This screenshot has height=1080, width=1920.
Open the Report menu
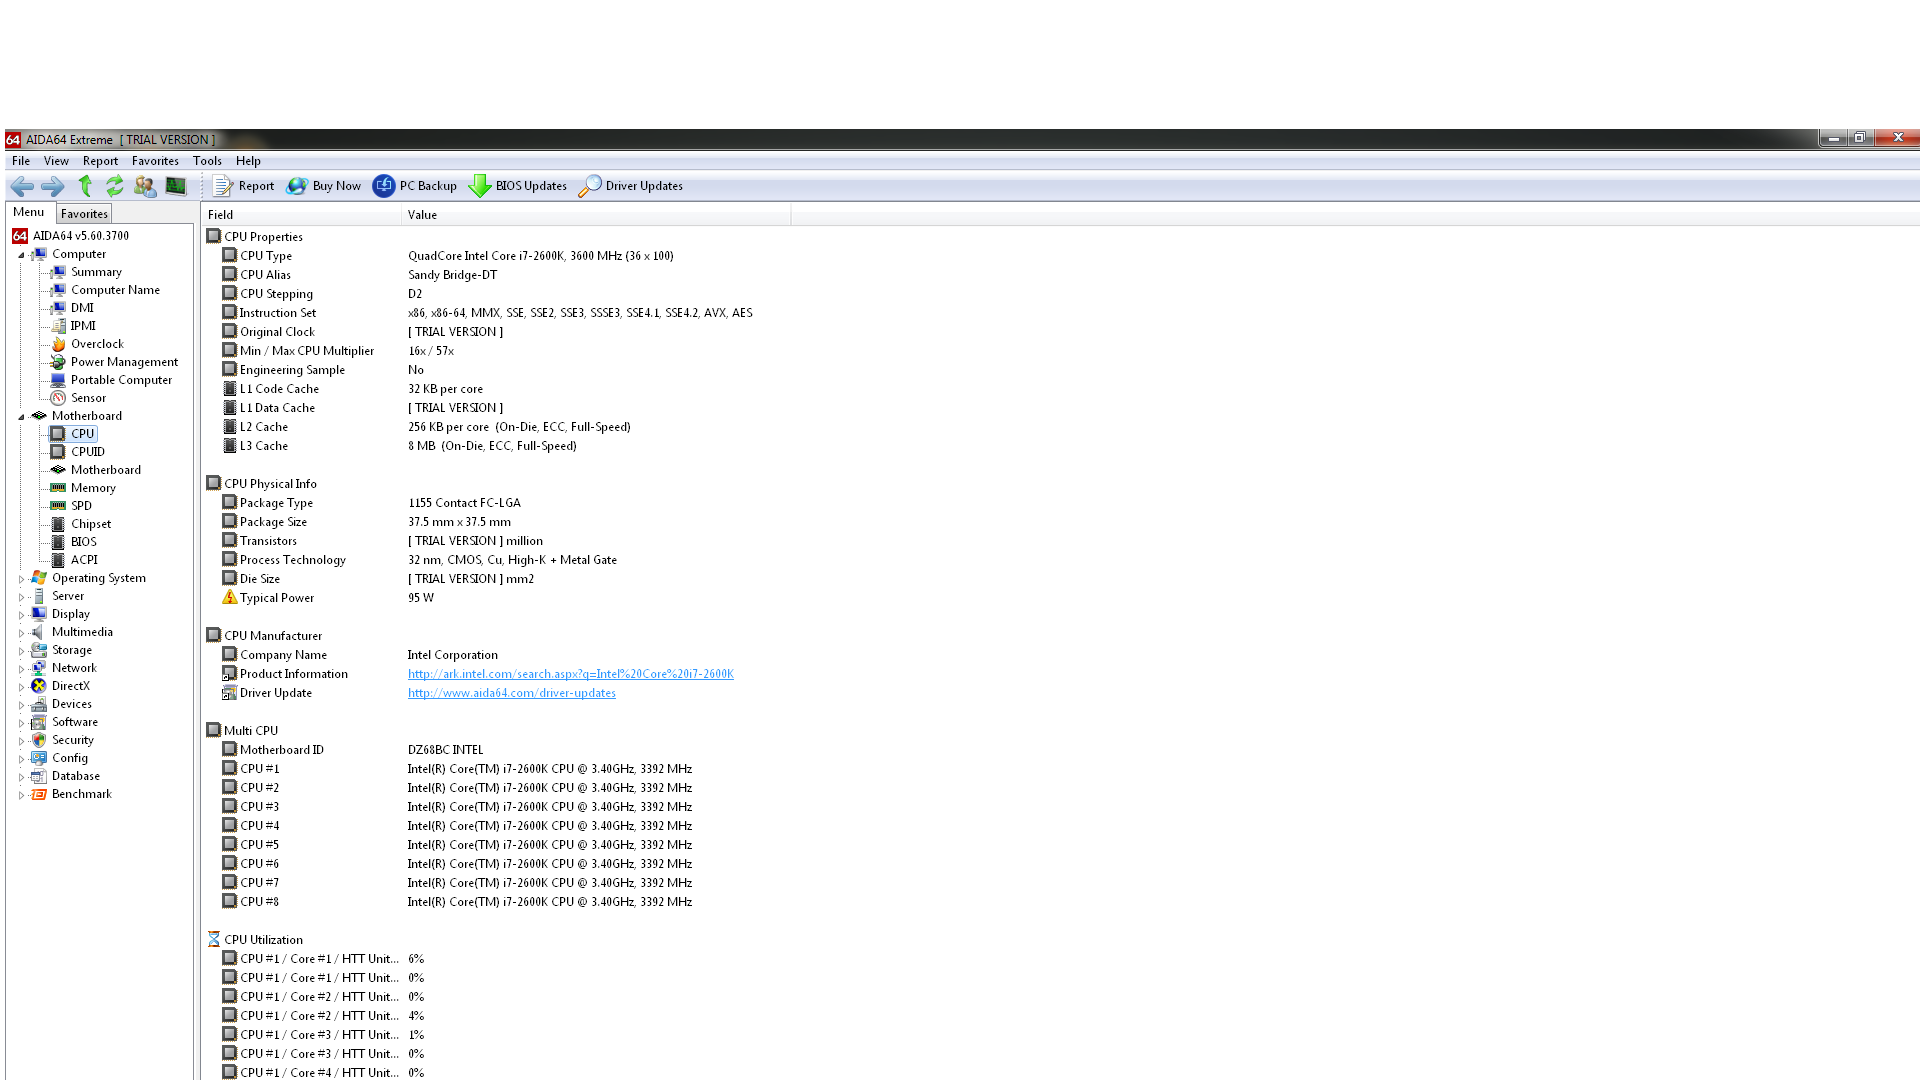(x=100, y=161)
